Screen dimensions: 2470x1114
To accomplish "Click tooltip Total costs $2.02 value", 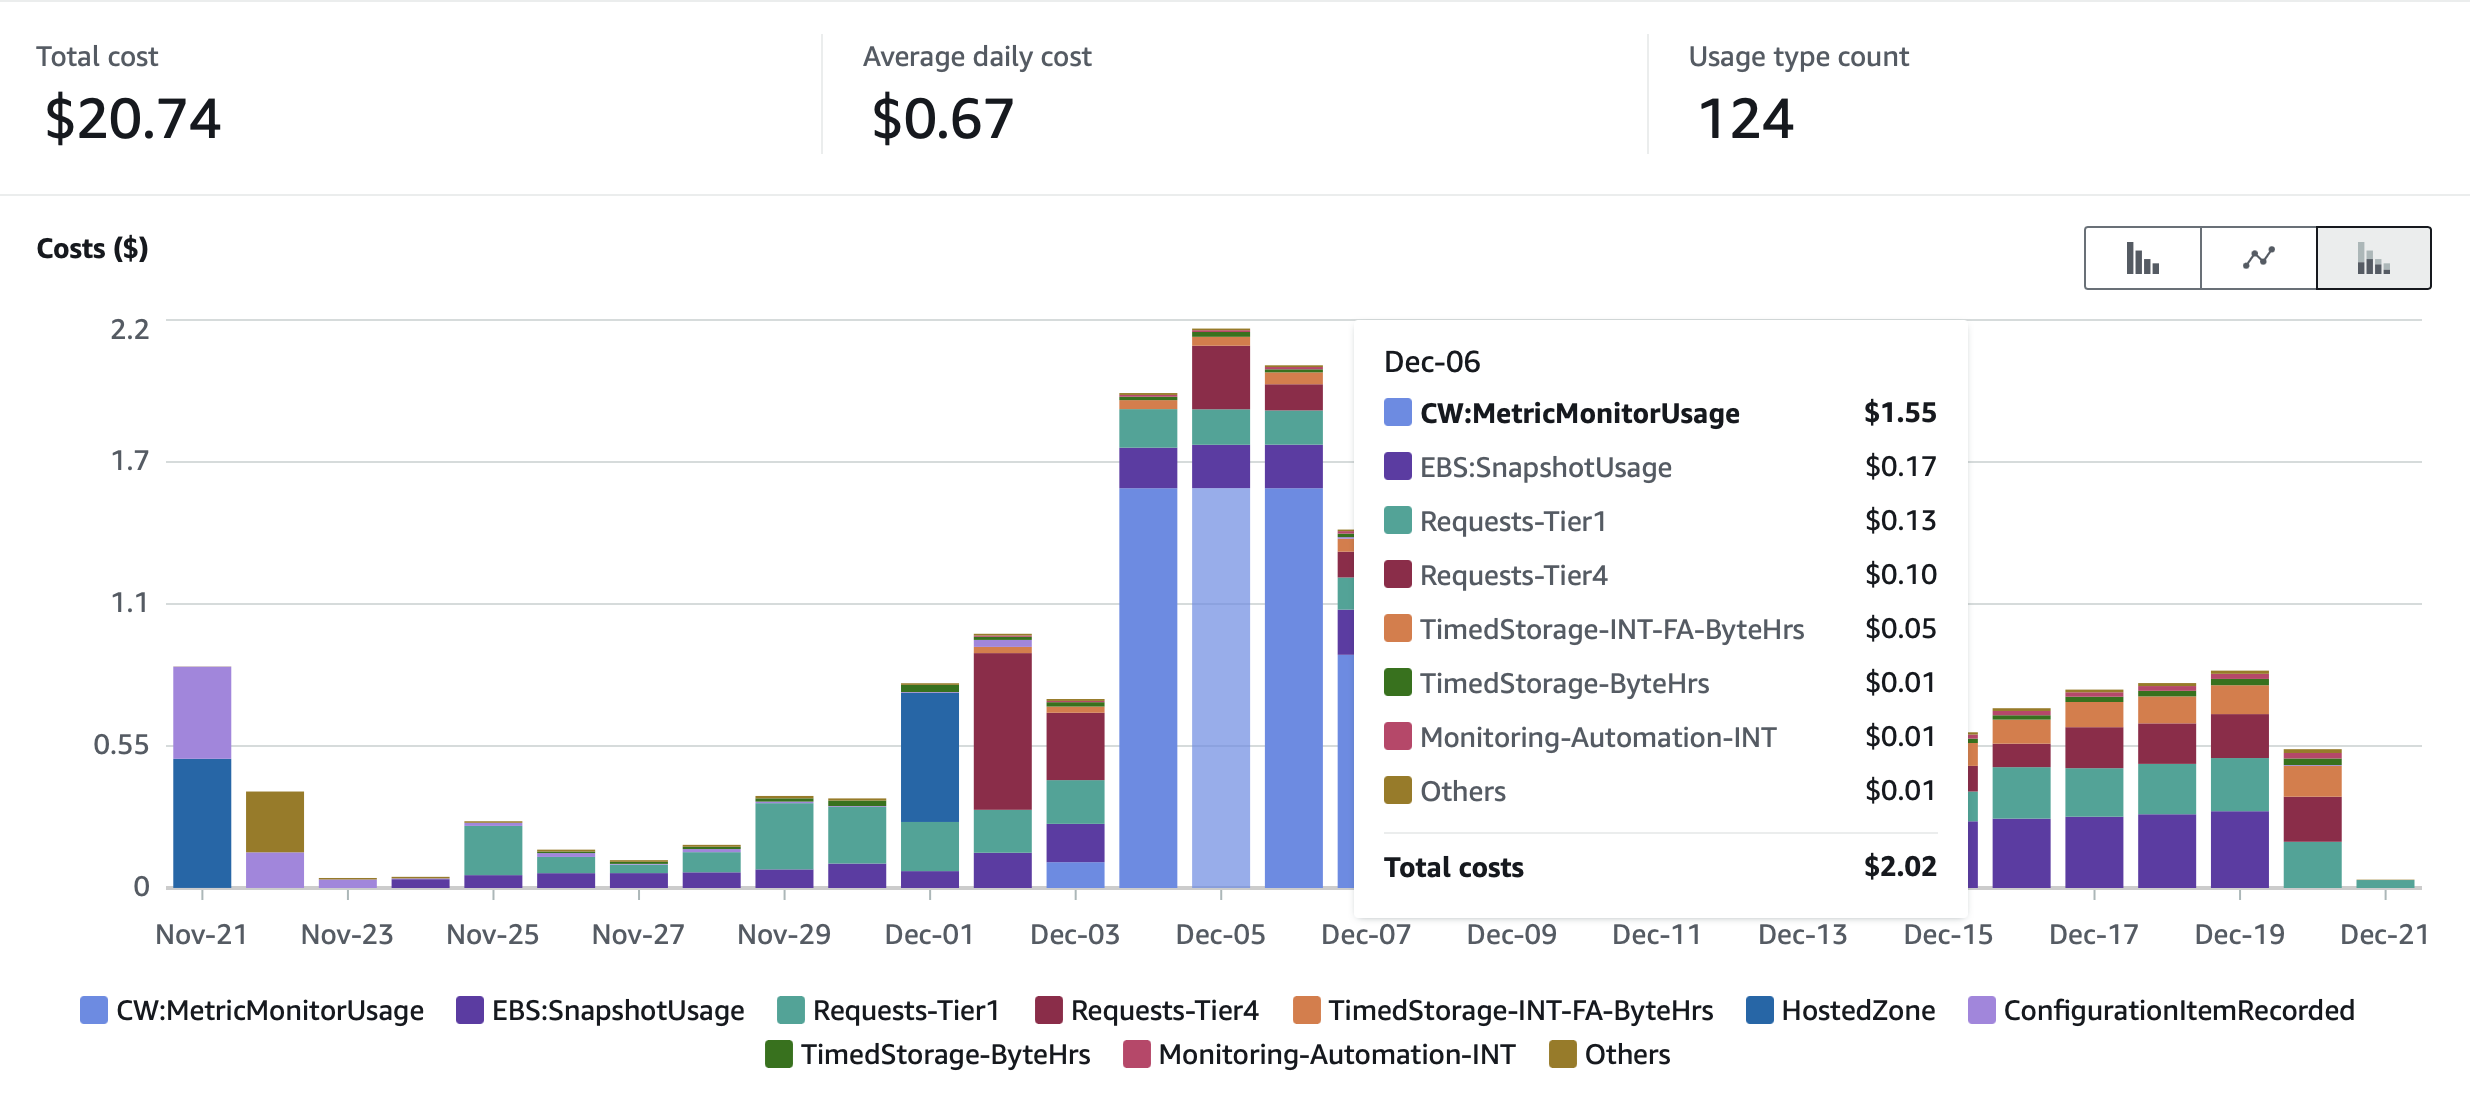I will tap(1900, 866).
